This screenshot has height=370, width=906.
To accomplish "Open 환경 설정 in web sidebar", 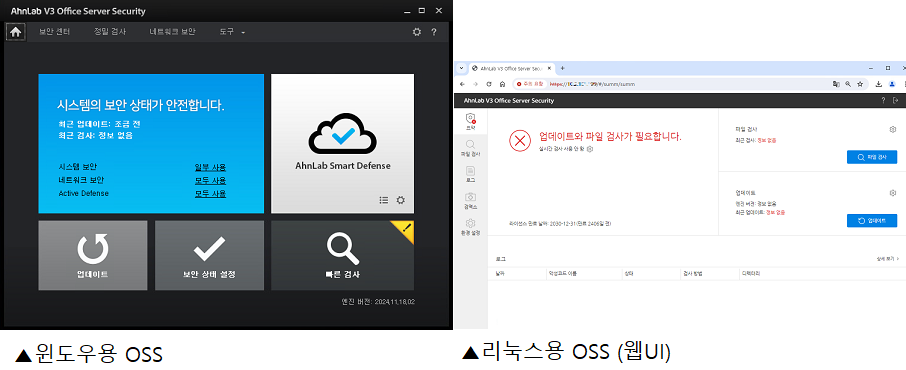I will pyautogui.click(x=471, y=227).
